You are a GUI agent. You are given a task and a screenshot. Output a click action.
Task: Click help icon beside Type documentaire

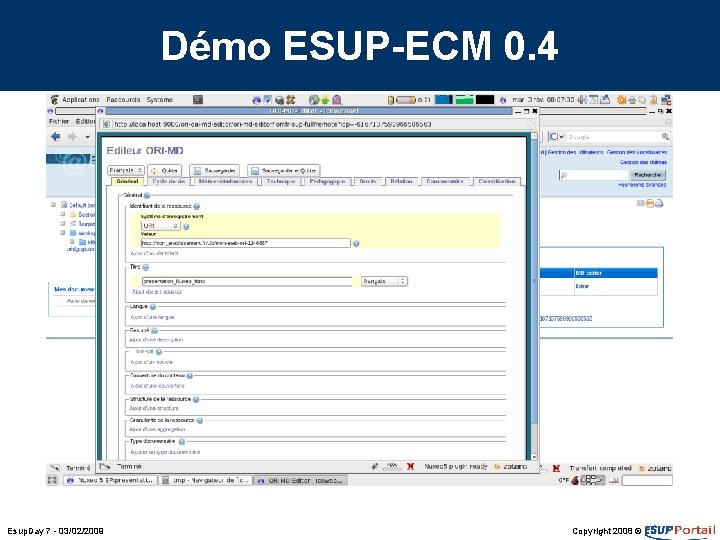pyautogui.click(x=182, y=442)
